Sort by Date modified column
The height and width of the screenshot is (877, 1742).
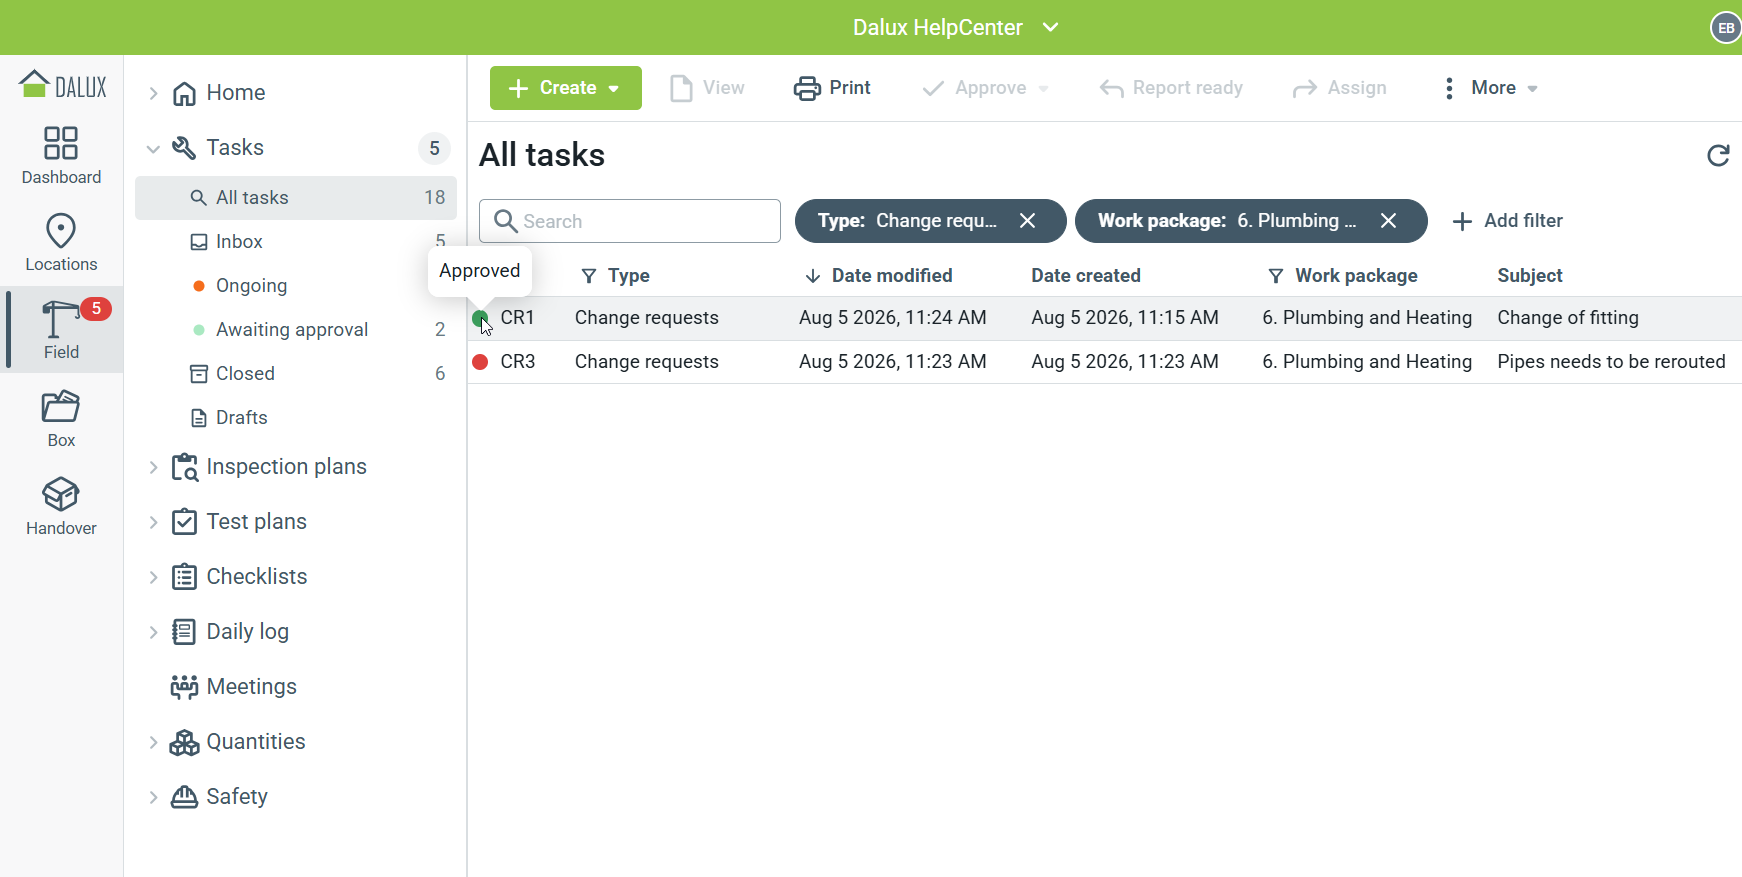878,276
